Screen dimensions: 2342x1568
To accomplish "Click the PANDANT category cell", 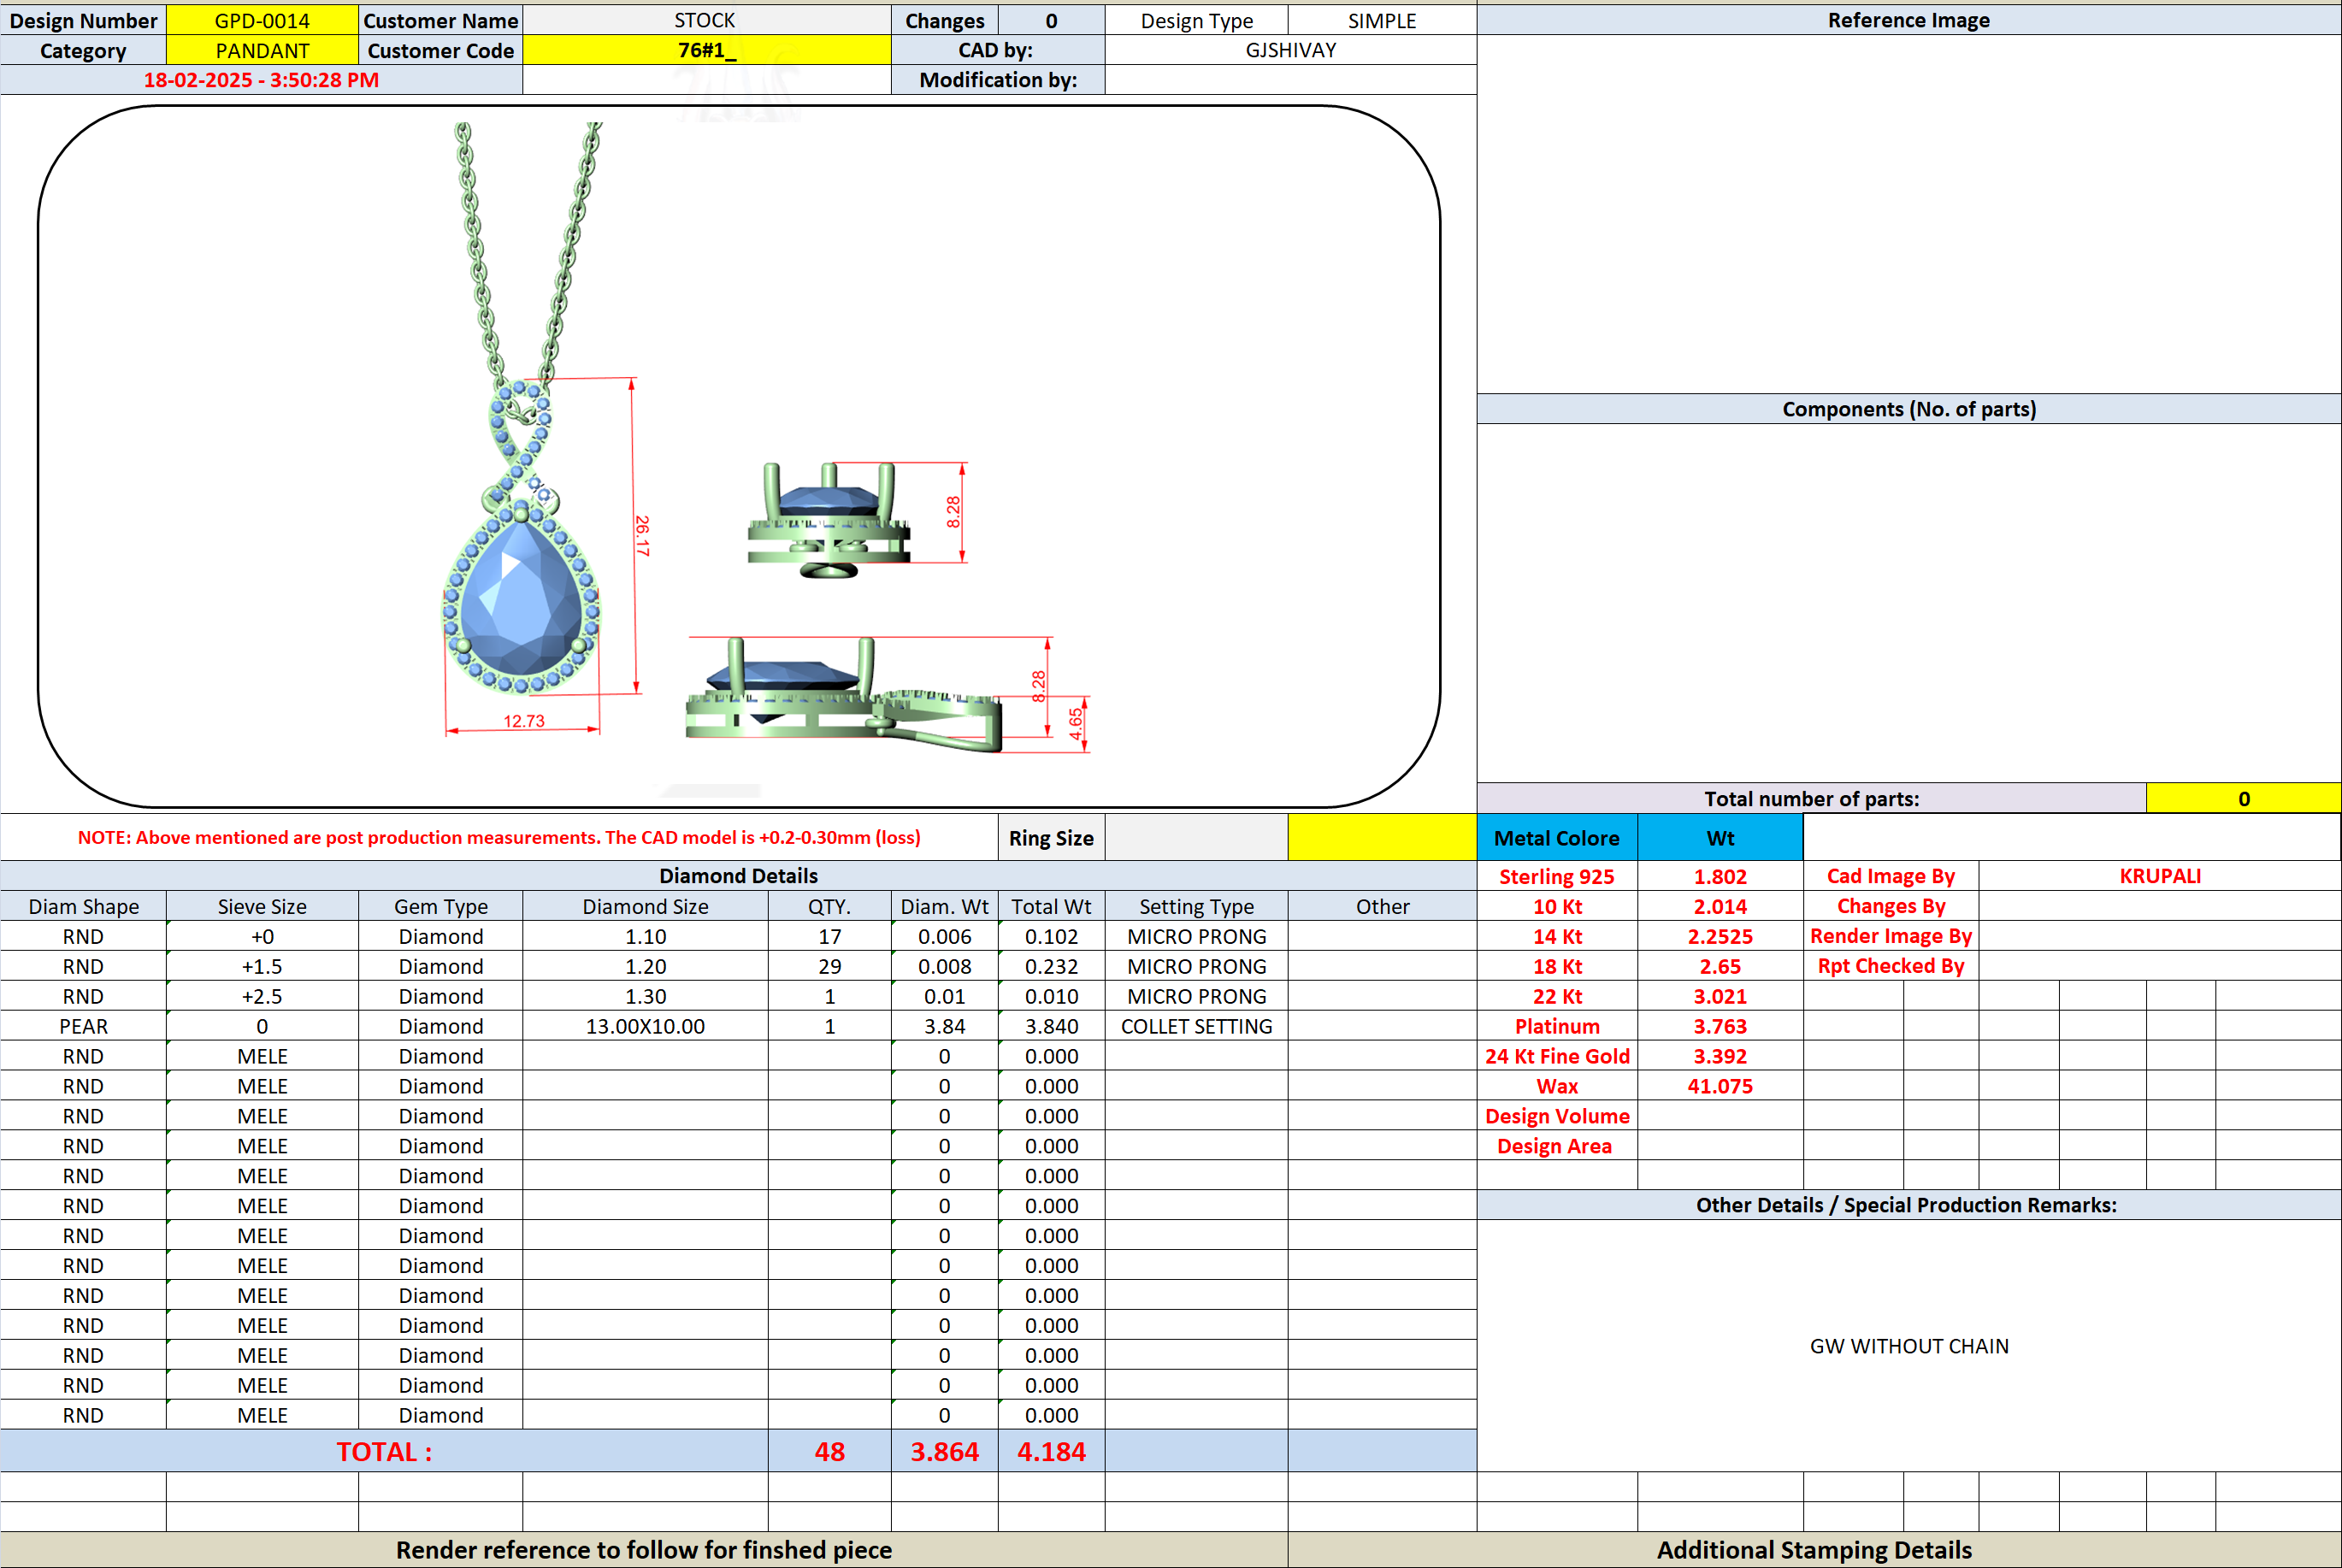I will click(x=262, y=50).
